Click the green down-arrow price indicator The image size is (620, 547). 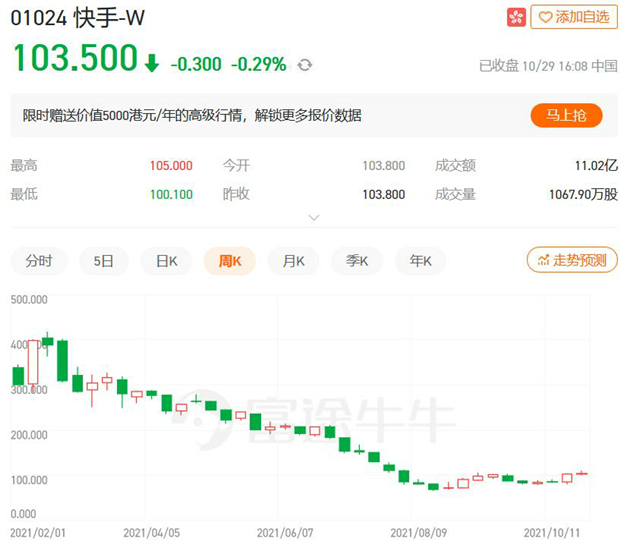152,63
